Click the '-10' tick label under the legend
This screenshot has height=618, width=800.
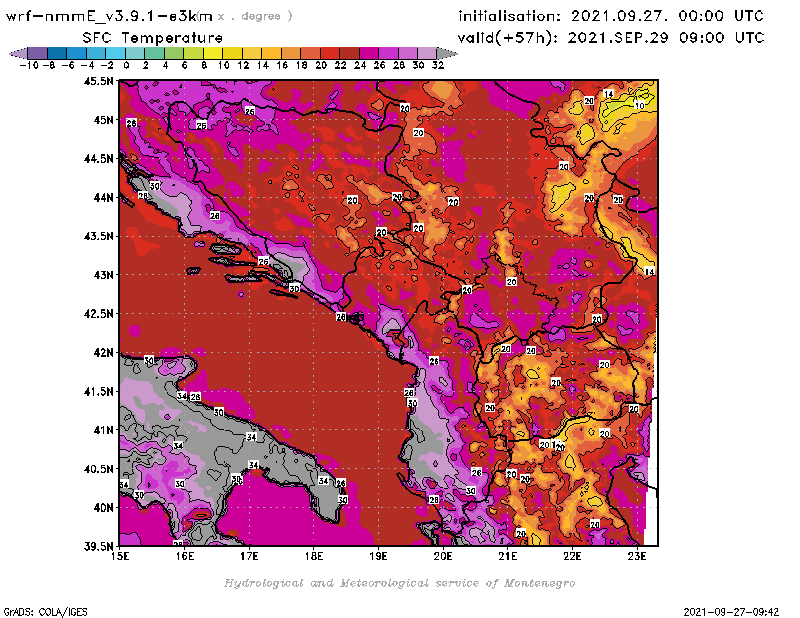[29, 65]
